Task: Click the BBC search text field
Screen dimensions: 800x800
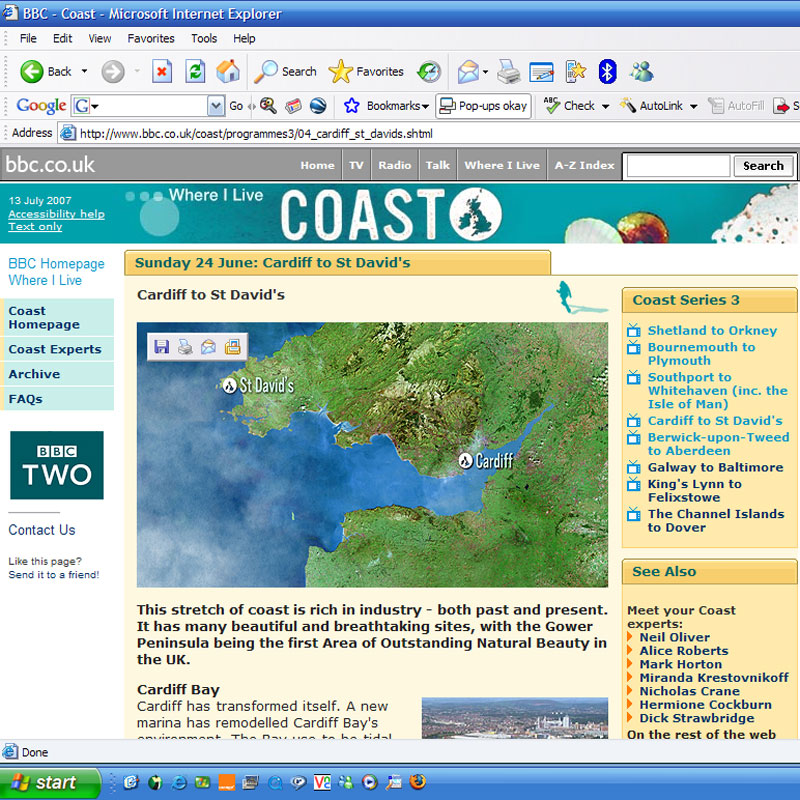Action: point(677,166)
